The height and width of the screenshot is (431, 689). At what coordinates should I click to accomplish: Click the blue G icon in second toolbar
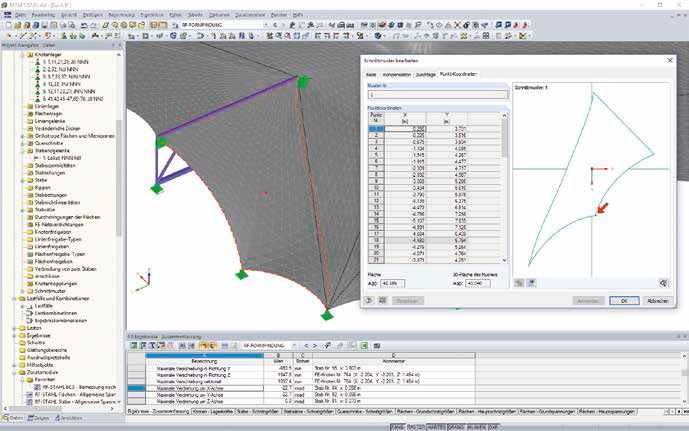173,36
